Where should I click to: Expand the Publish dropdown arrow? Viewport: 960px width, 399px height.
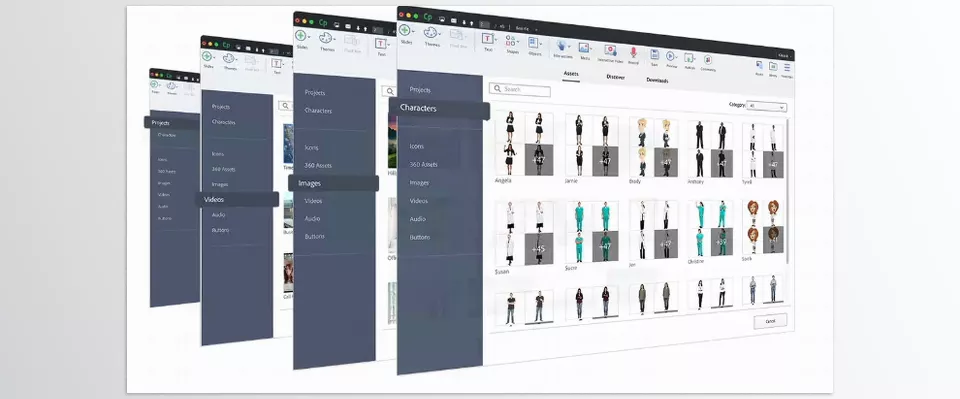point(695,59)
